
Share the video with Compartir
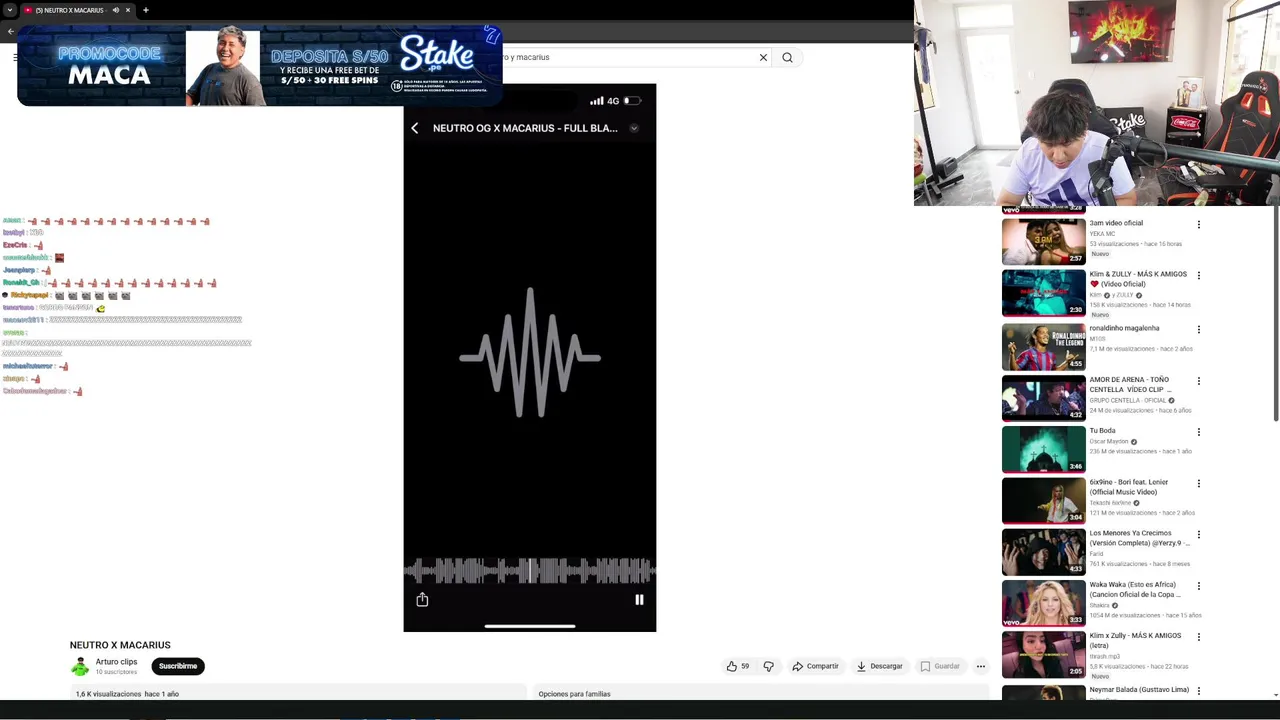[815, 666]
